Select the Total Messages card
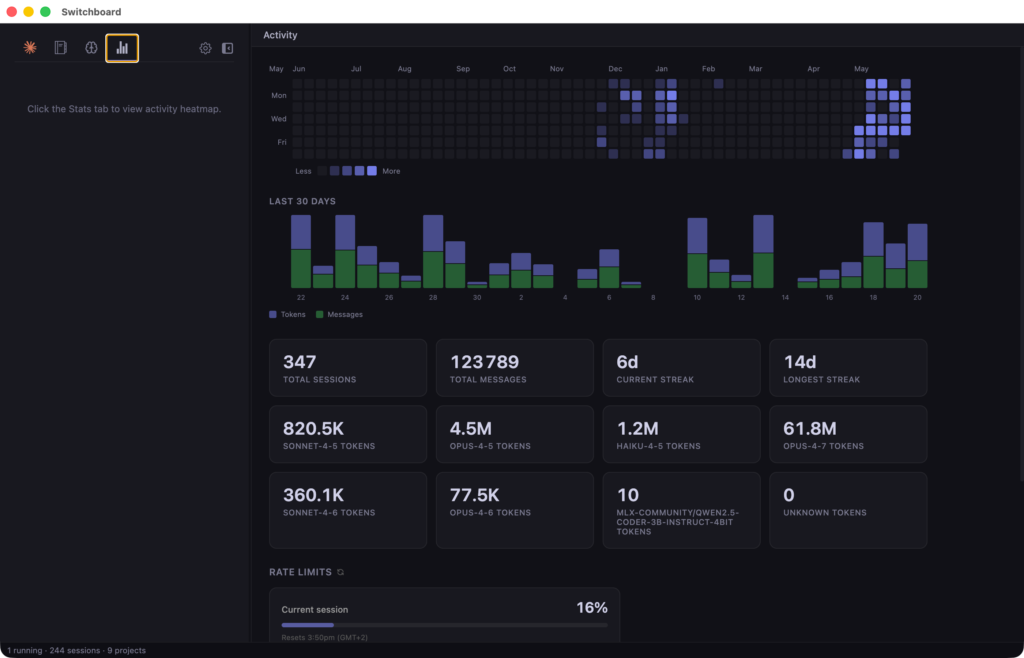Screen dimensions: 1024x658 (515, 368)
